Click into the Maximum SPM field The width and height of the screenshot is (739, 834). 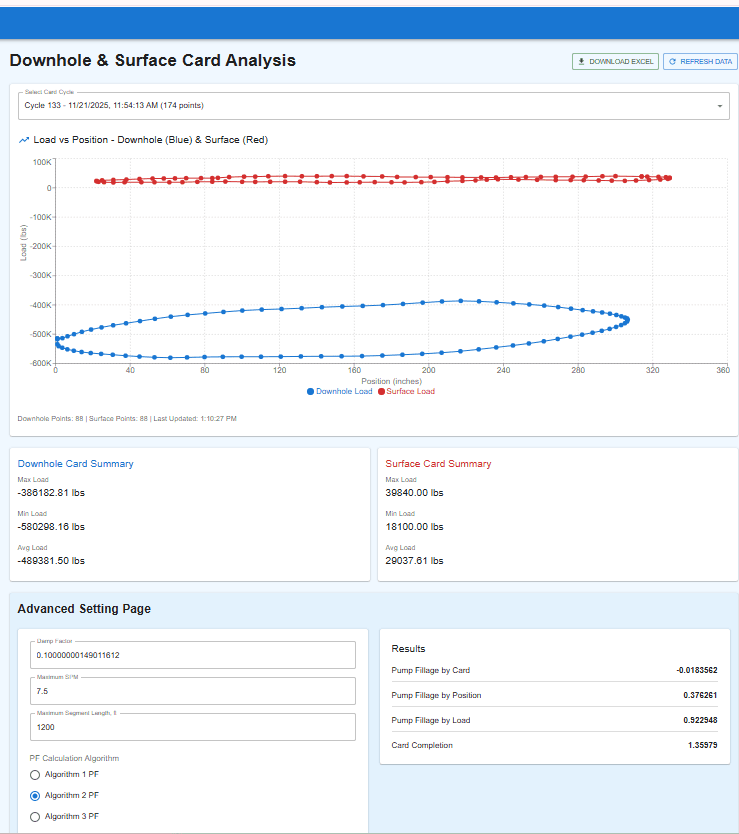[193, 691]
